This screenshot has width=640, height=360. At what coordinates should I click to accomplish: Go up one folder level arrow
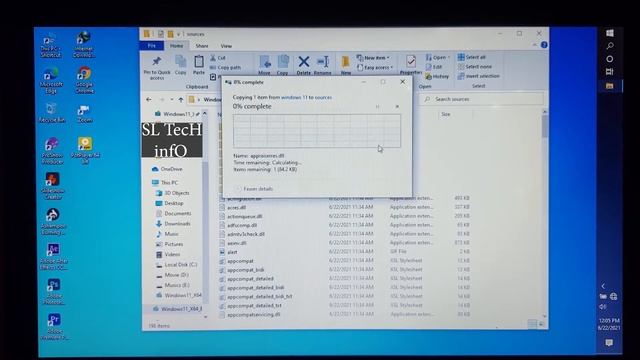point(181,100)
